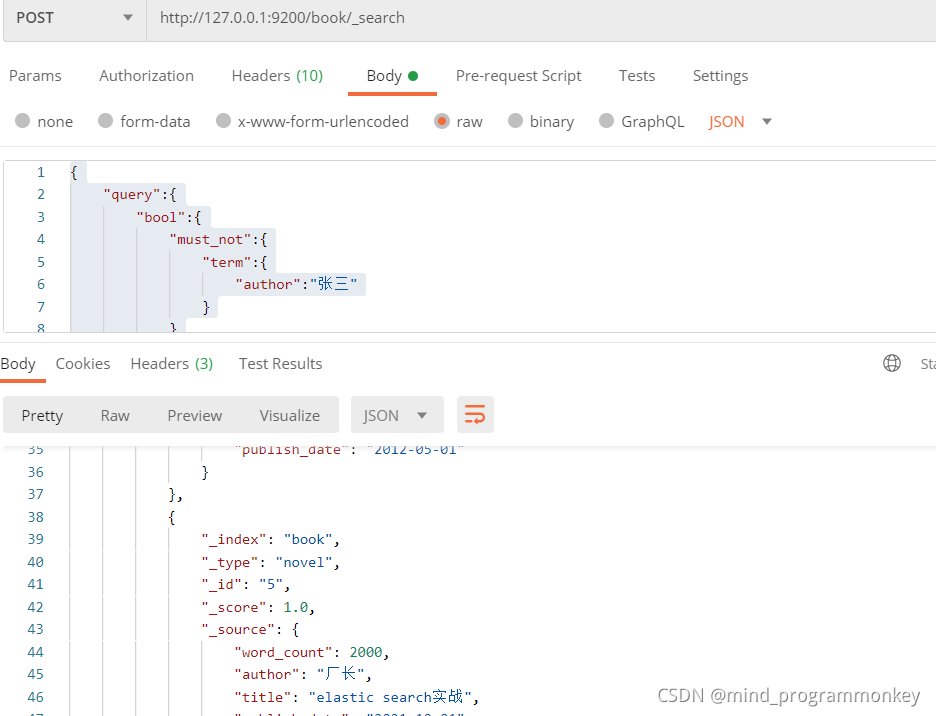
Task: Open request Headers (10) tab
Action: [277, 76]
